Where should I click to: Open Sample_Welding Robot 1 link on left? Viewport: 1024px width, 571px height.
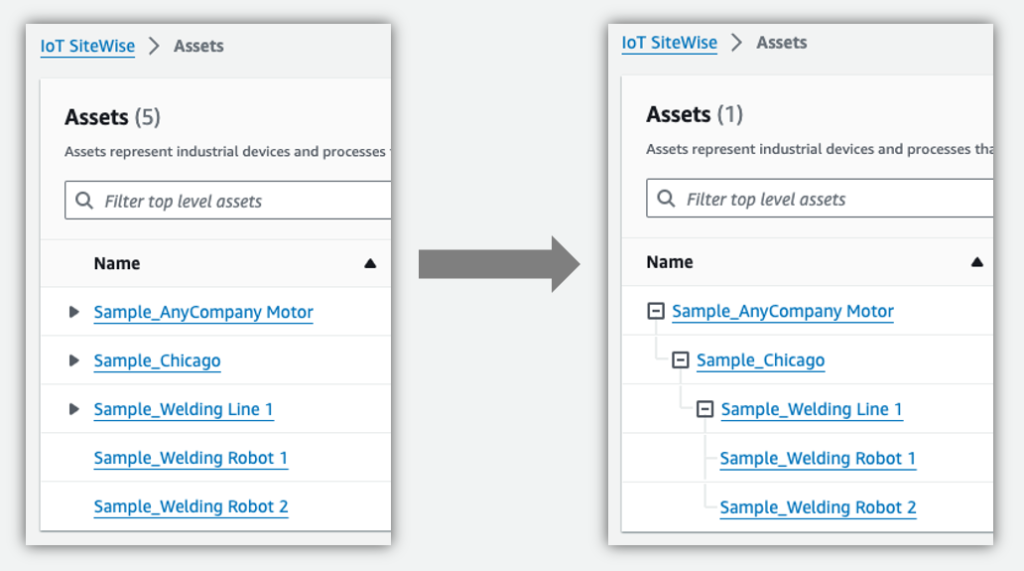point(191,458)
